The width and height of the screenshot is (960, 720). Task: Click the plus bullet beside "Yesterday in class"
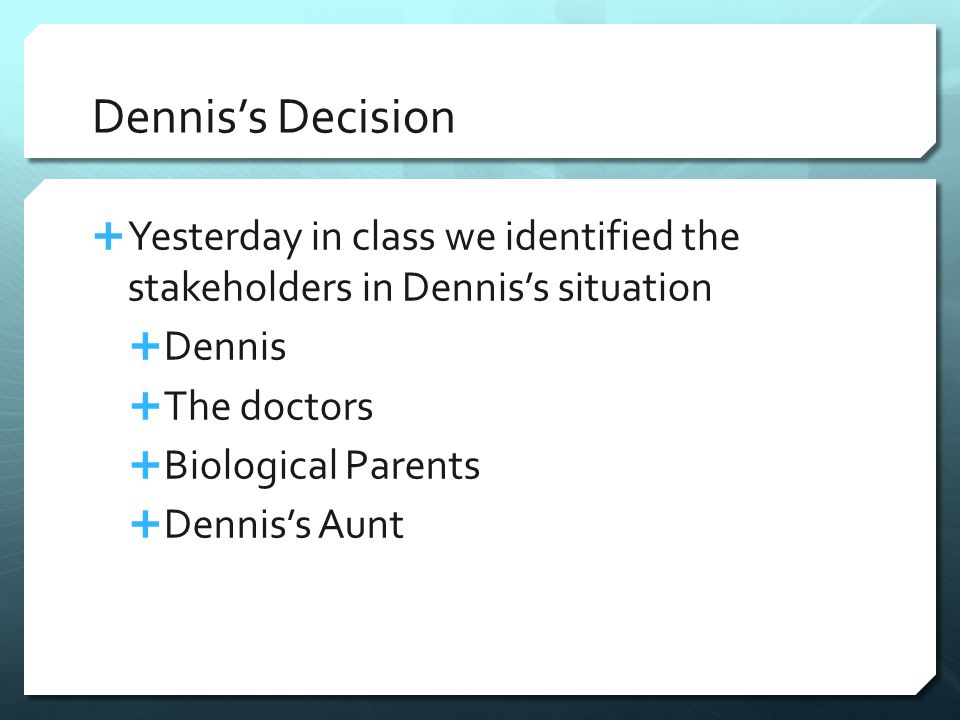tap(108, 236)
